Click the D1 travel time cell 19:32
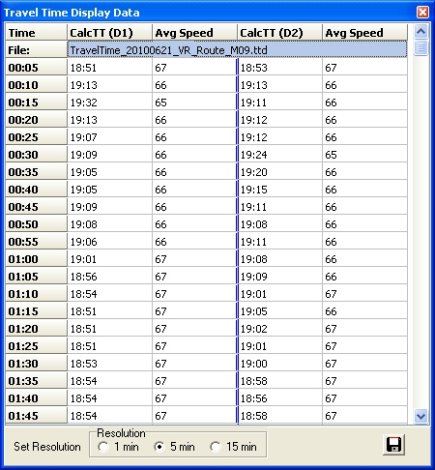The image size is (435, 470). coord(110,102)
